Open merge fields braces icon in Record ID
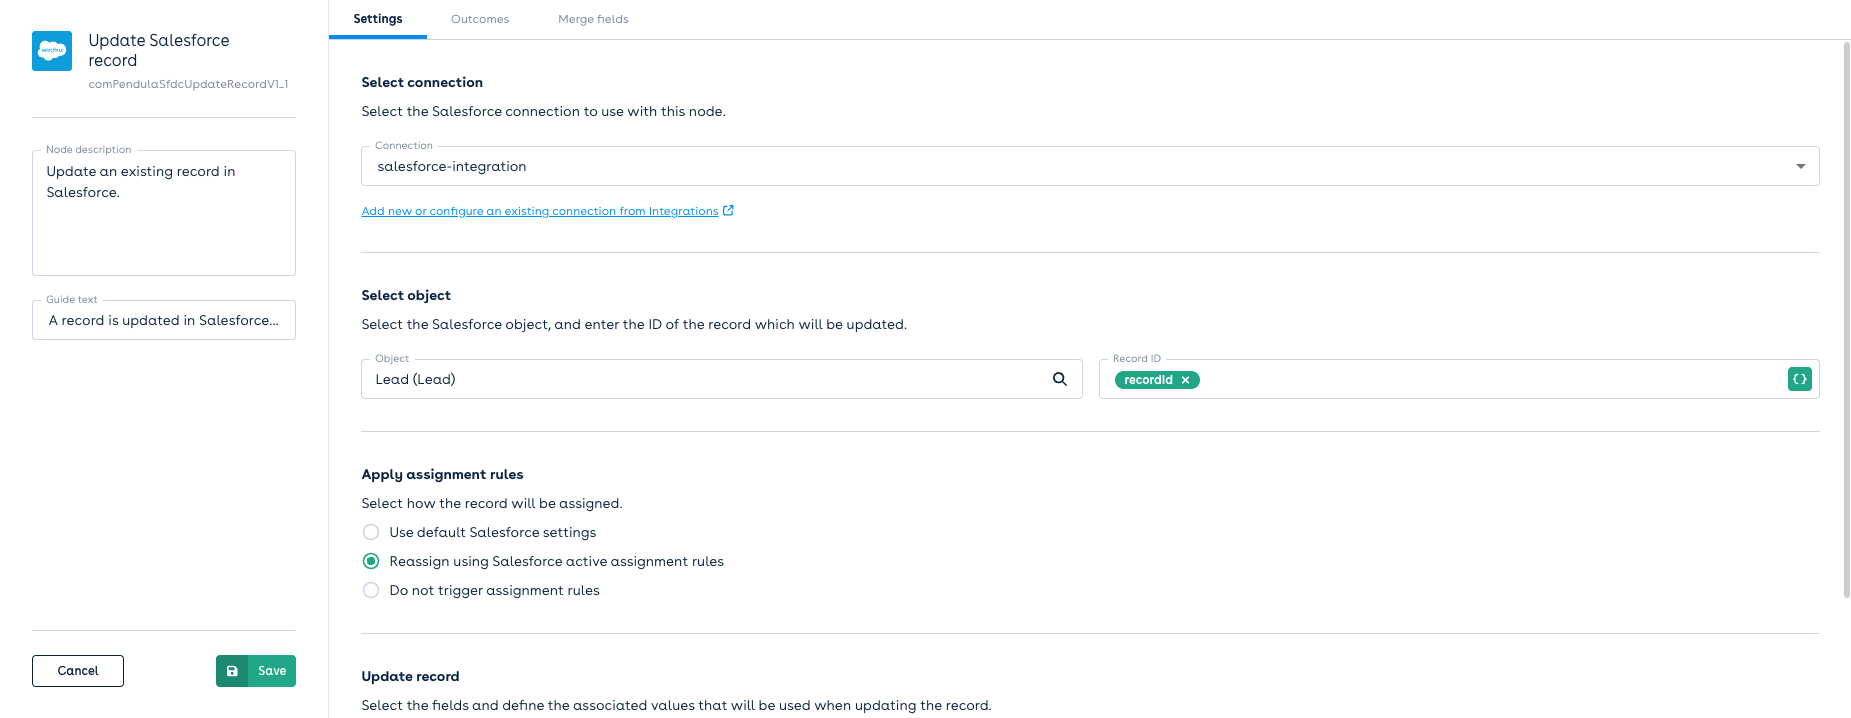Viewport: 1851px width, 718px height. [x=1799, y=379]
